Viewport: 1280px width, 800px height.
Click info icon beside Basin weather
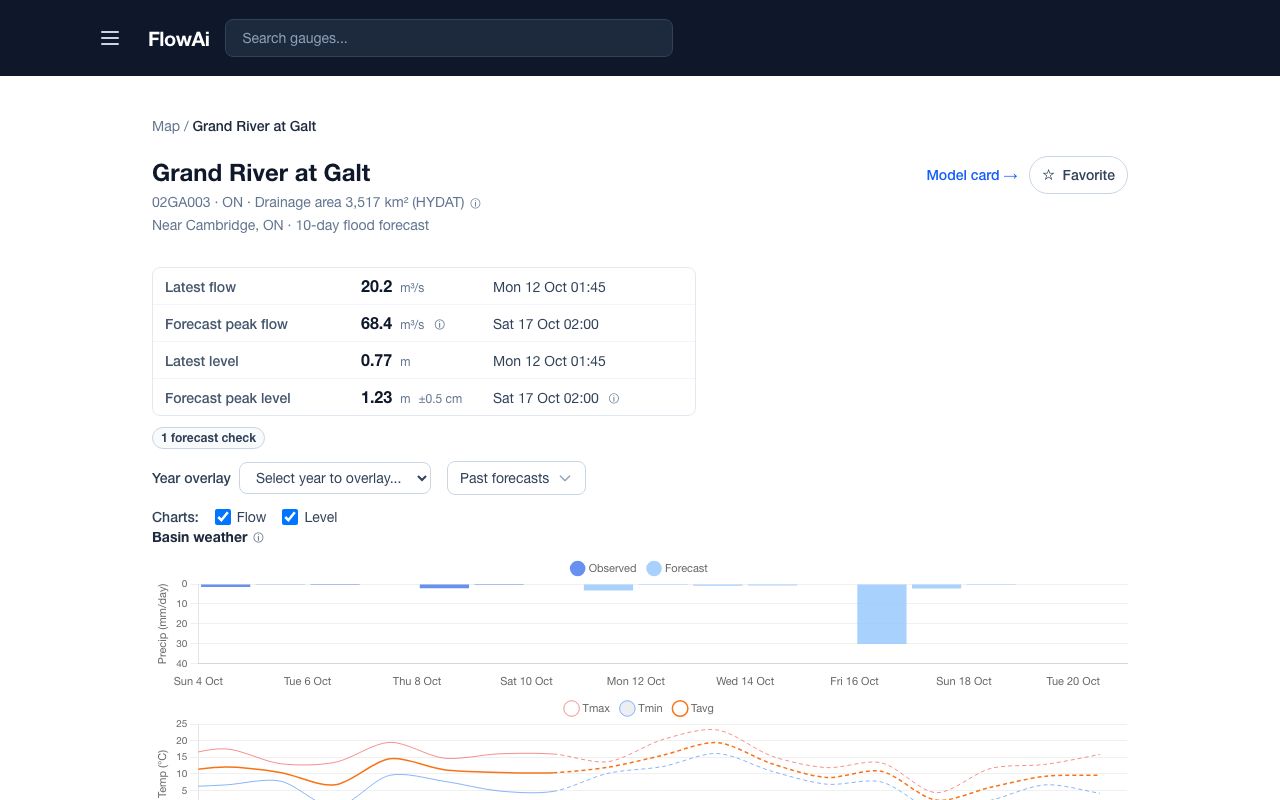[x=258, y=538]
